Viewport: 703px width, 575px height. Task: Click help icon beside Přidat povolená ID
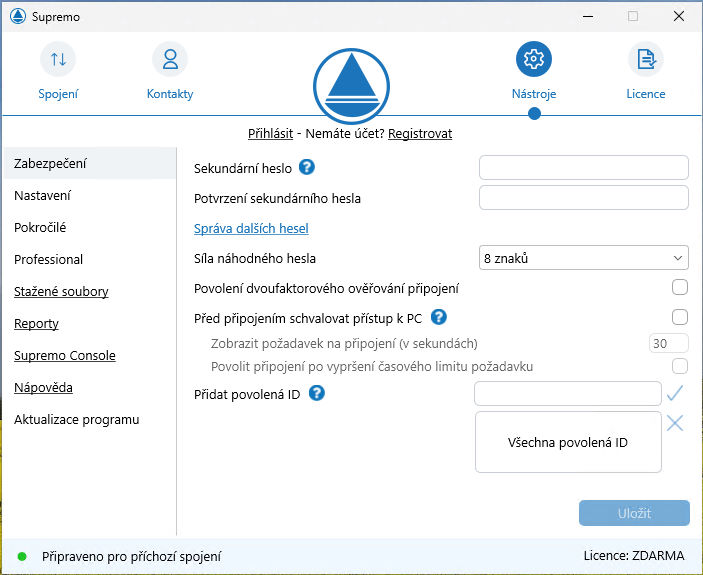[x=317, y=393]
